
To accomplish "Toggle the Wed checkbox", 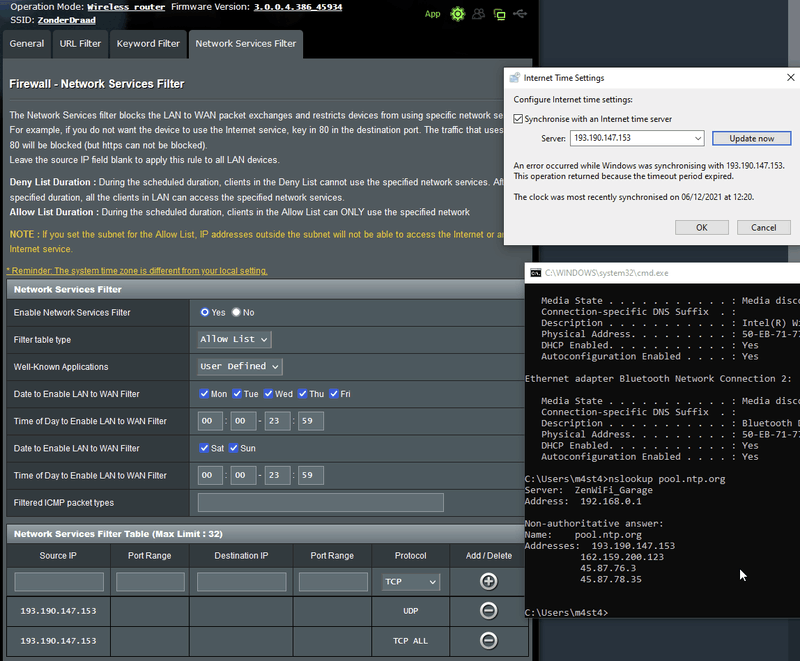I will coord(268,393).
